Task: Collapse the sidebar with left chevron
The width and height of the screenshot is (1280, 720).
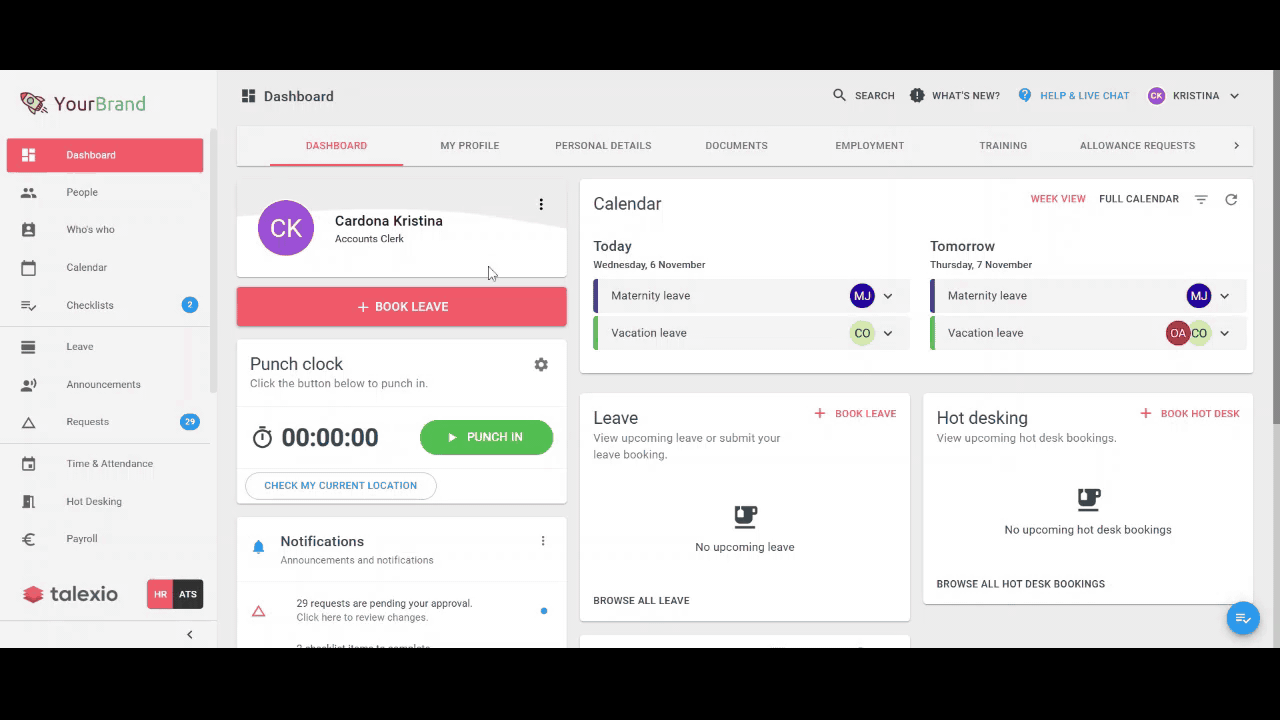Action: click(x=190, y=634)
